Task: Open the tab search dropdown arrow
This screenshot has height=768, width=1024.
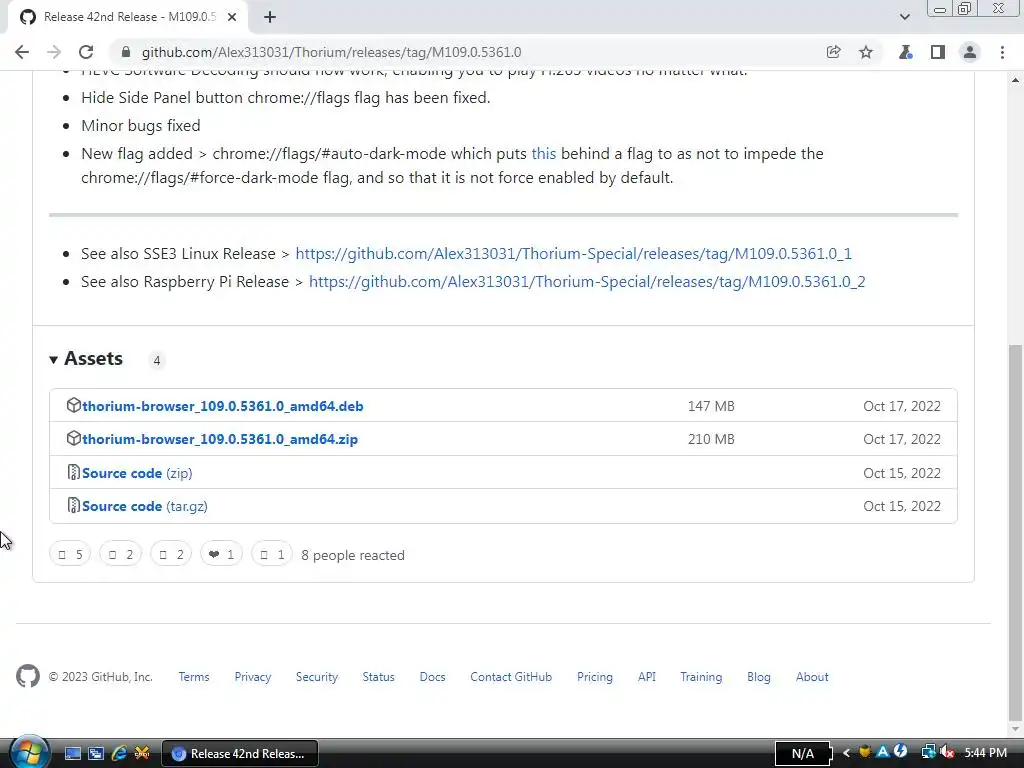Action: pyautogui.click(x=904, y=17)
